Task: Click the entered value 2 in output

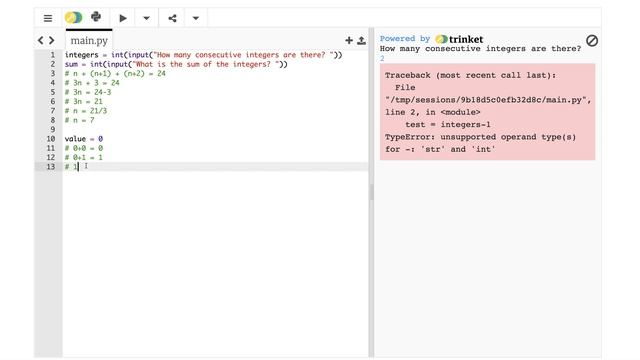Action: [x=382, y=58]
